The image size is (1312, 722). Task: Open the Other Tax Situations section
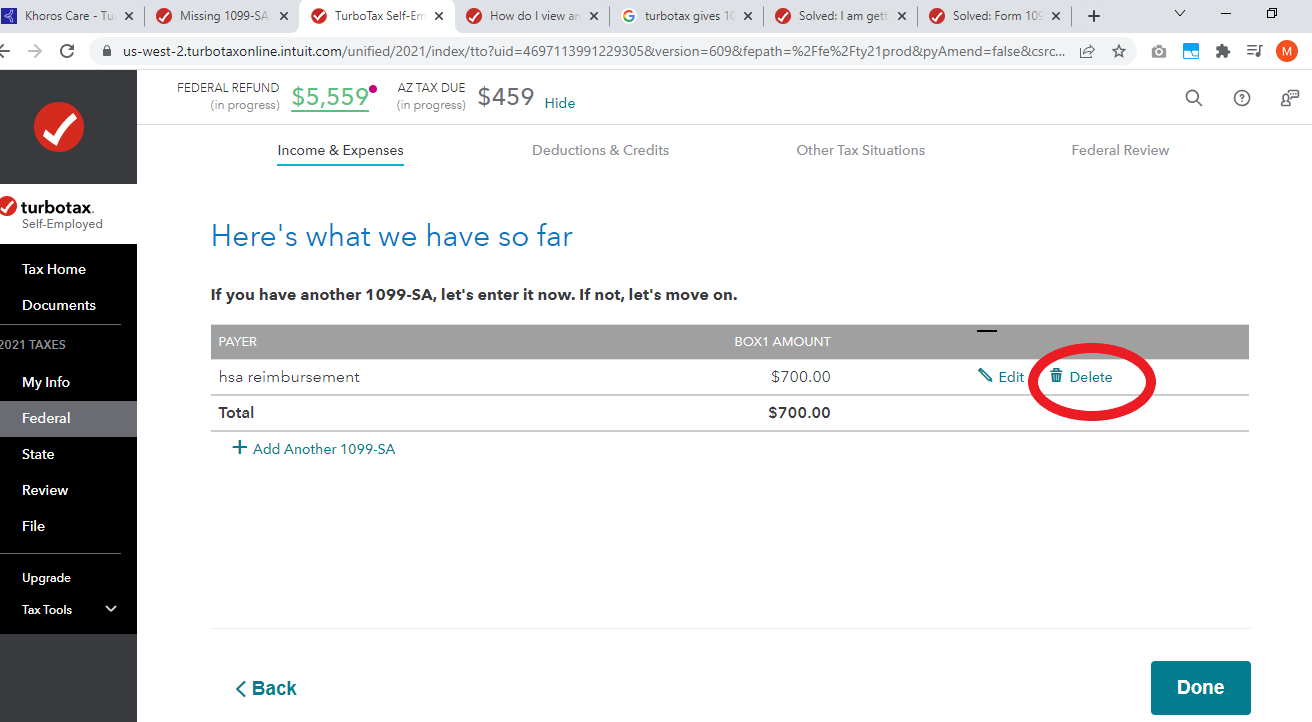[860, 150]
